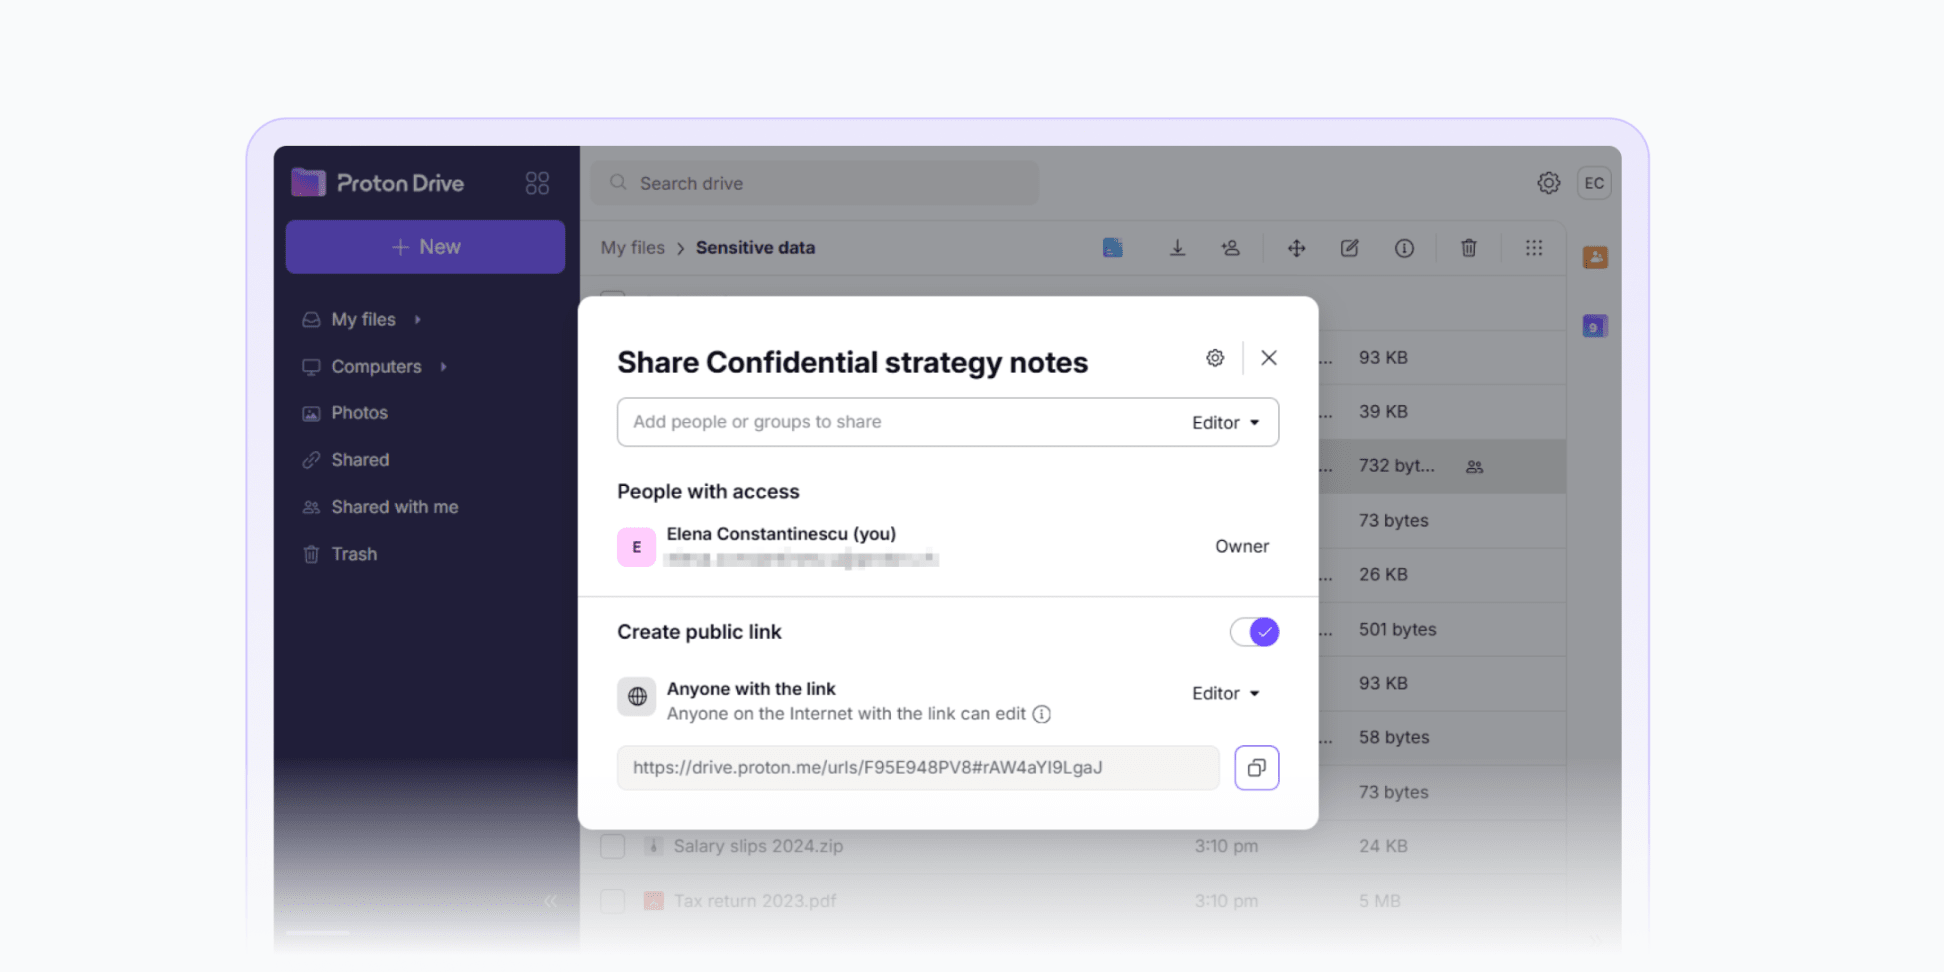Open Computers in sidebar
1944x972 pixels.
(x=376, y=366)
